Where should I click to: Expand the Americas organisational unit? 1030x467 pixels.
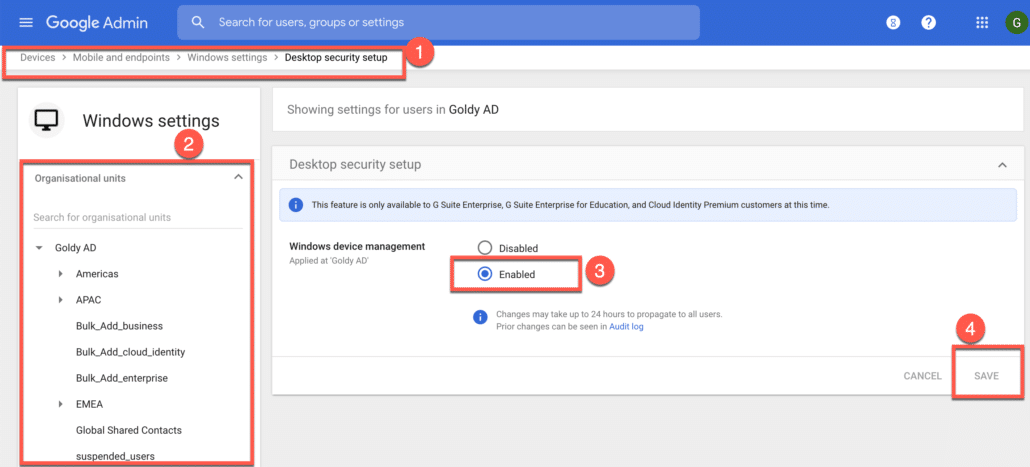(x=60, y=273)
